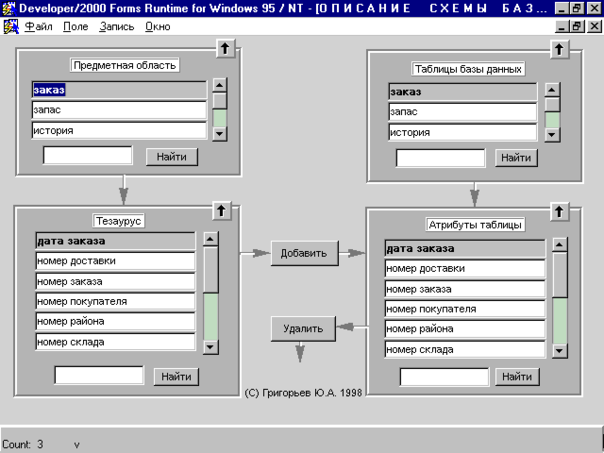The height and width of the screenshot is (453, 604).
Task: Click the up-arrow button on Тезаурус panel
Action: pyautogui.click(x=221, y=210)
